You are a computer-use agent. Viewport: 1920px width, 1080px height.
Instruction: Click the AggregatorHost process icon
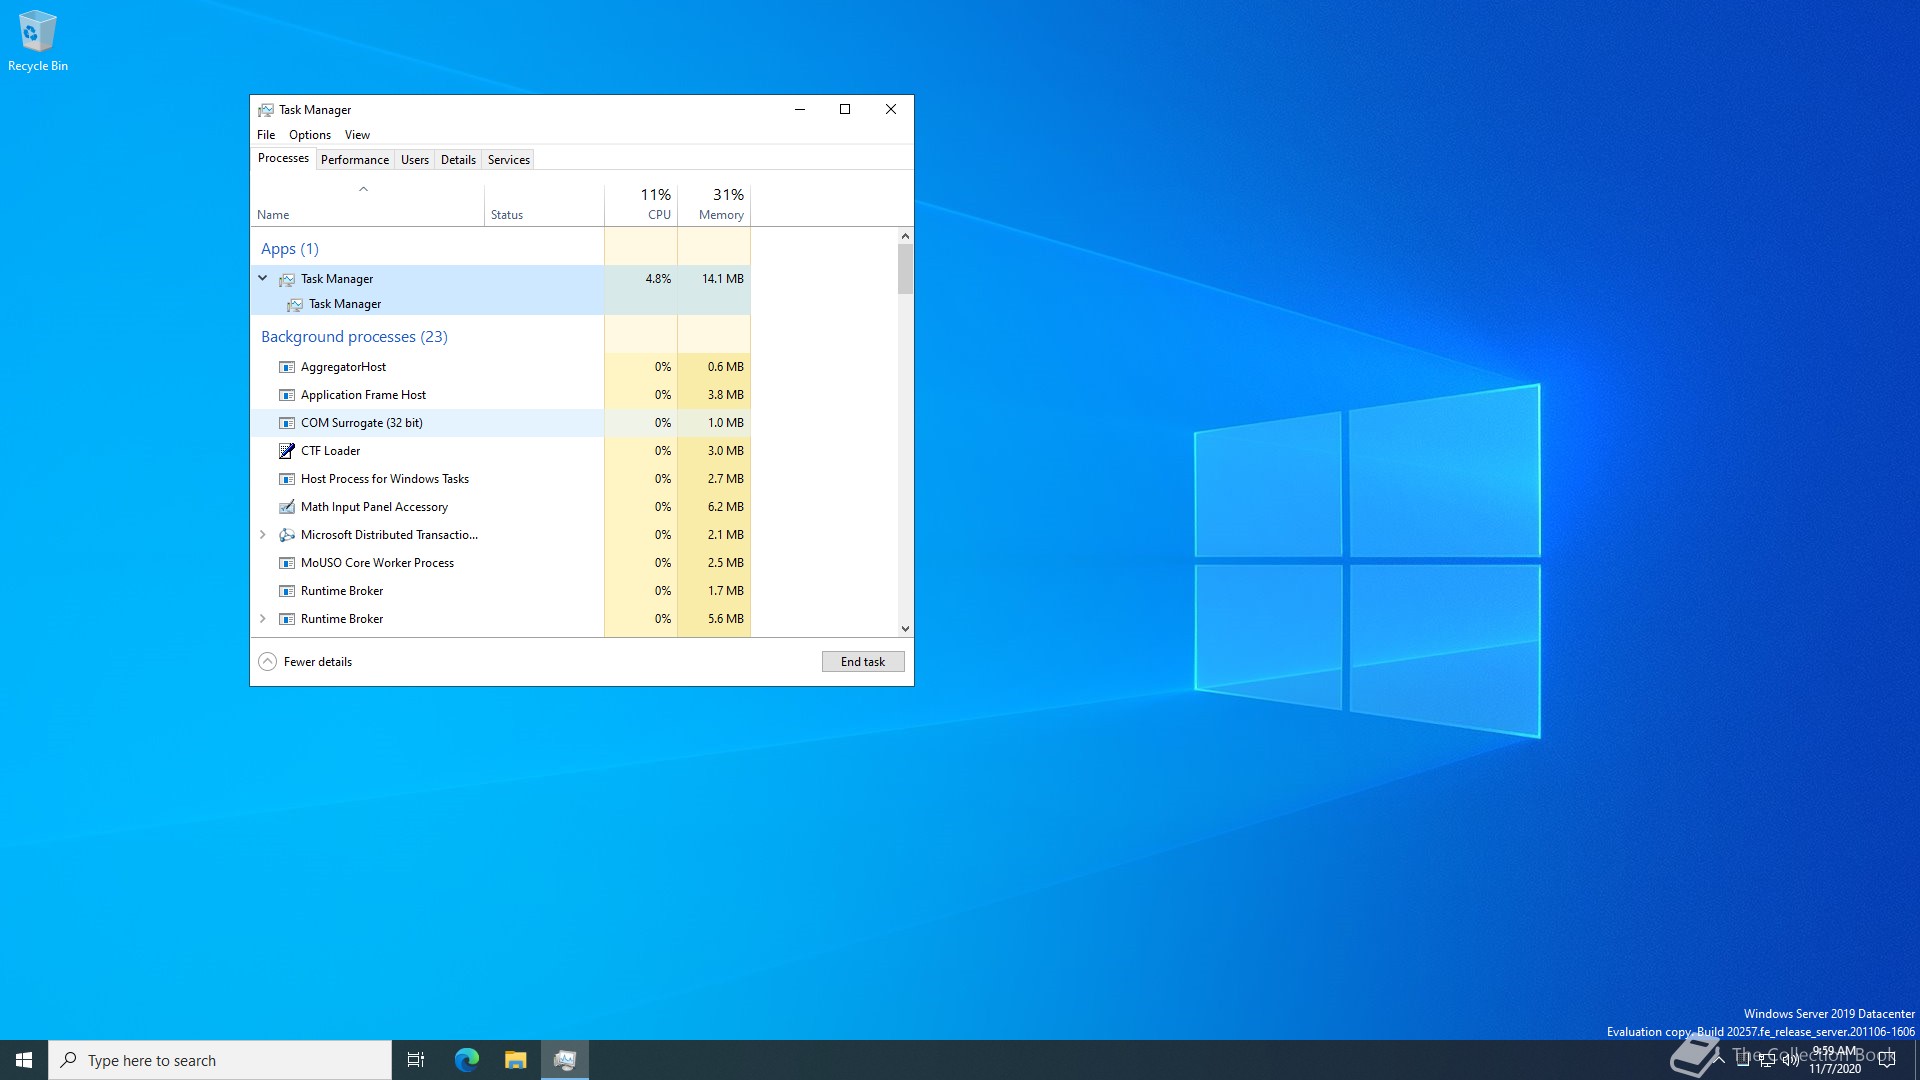[287, 367]
